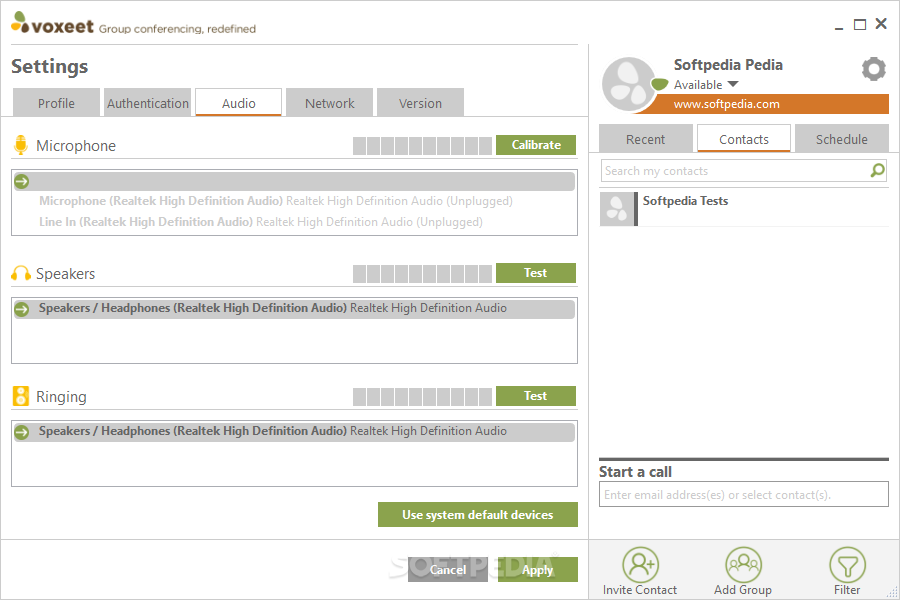Screen dimensions: 900x600
Task: Select Speakers / Headphones under Ringing
Action: point(294,431)
